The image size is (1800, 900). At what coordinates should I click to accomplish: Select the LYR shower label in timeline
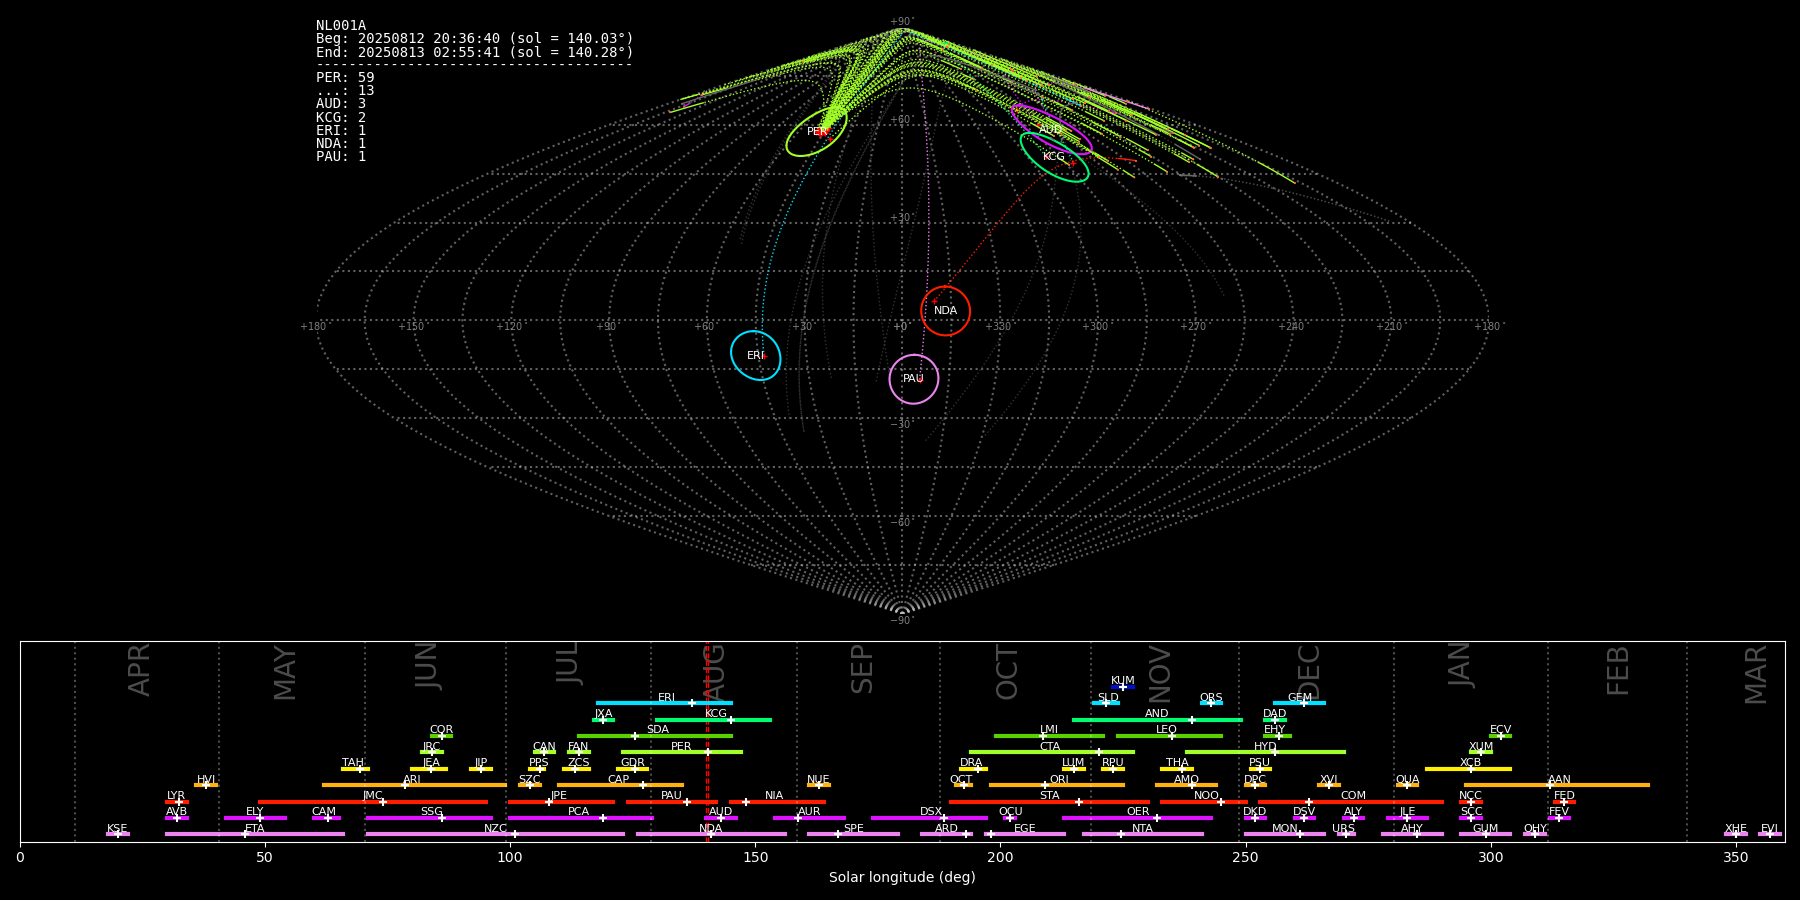coord(176,796)
